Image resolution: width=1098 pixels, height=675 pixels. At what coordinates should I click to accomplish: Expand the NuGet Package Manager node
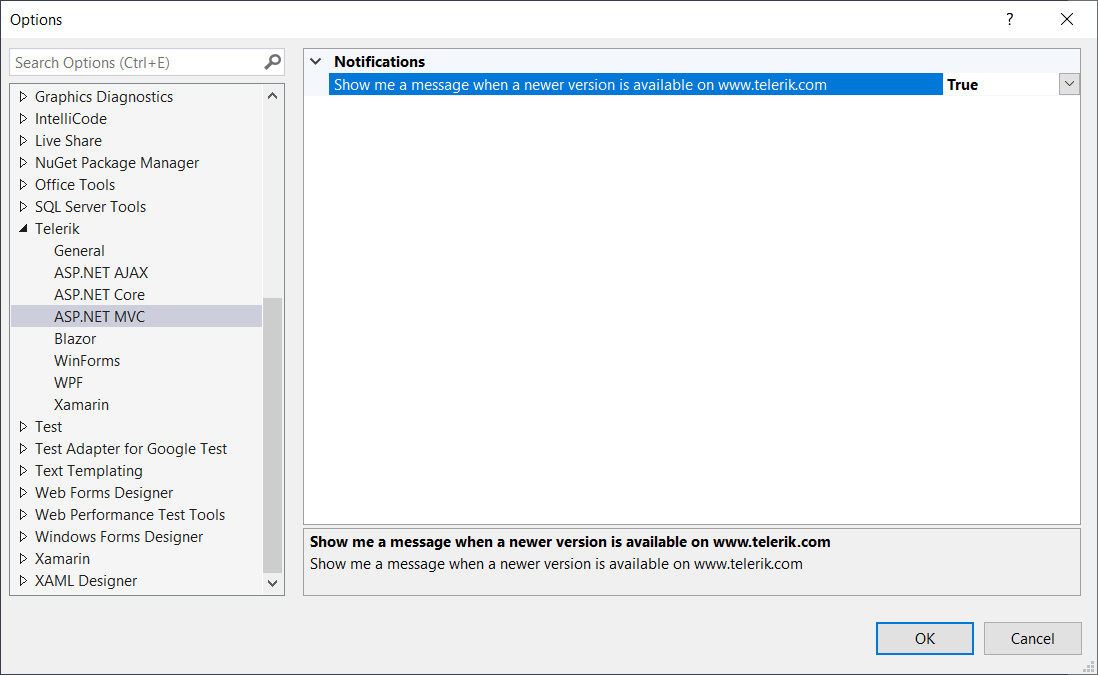tap(23, 162)
